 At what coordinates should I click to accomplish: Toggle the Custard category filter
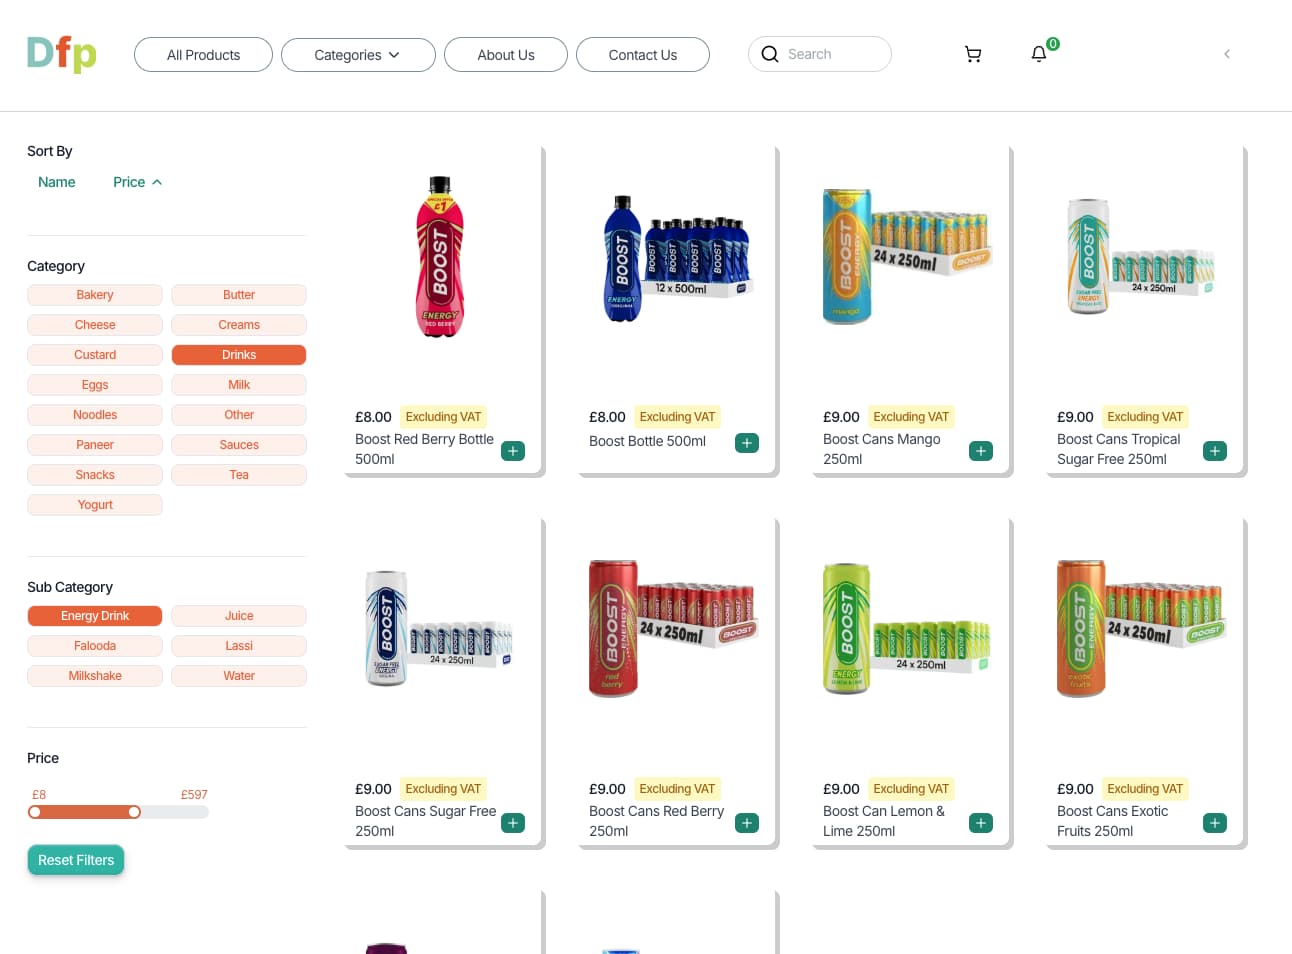[95, 355]
